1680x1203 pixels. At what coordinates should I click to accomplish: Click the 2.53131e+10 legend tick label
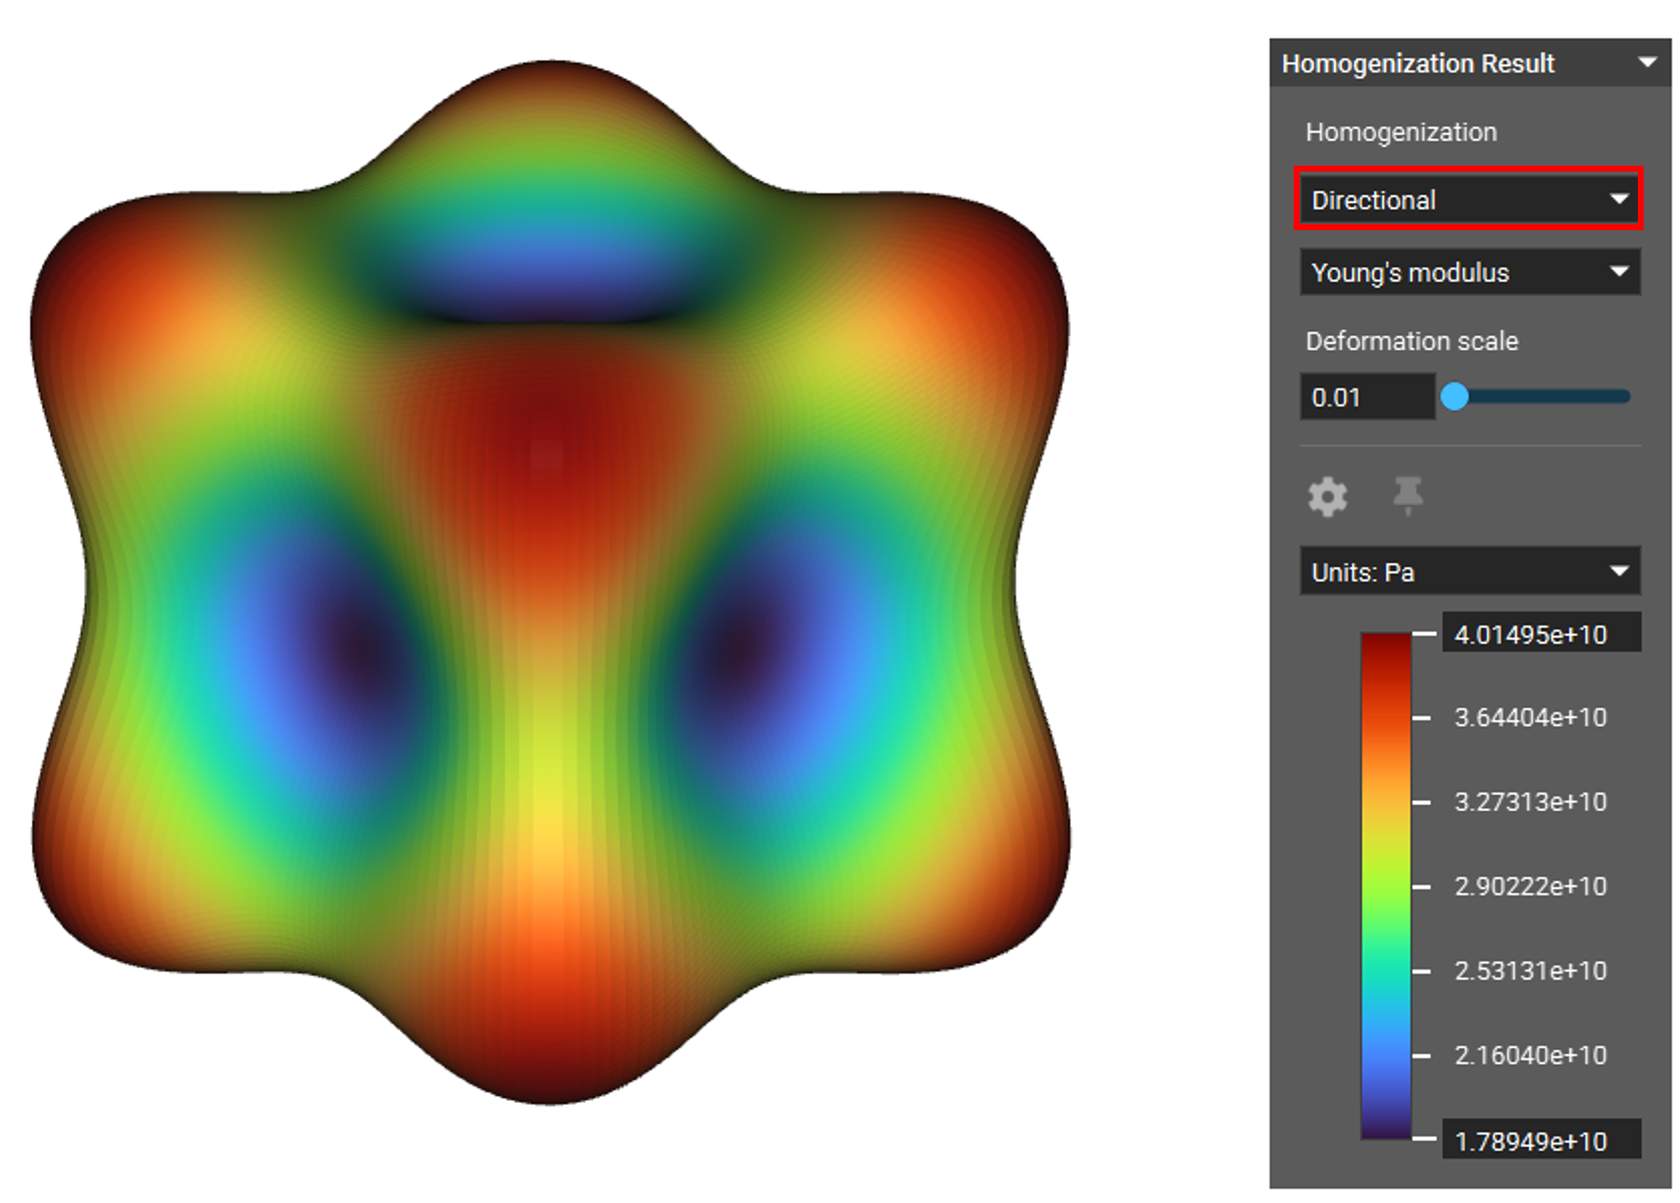pyautogui.click(x=1530, y=971)
